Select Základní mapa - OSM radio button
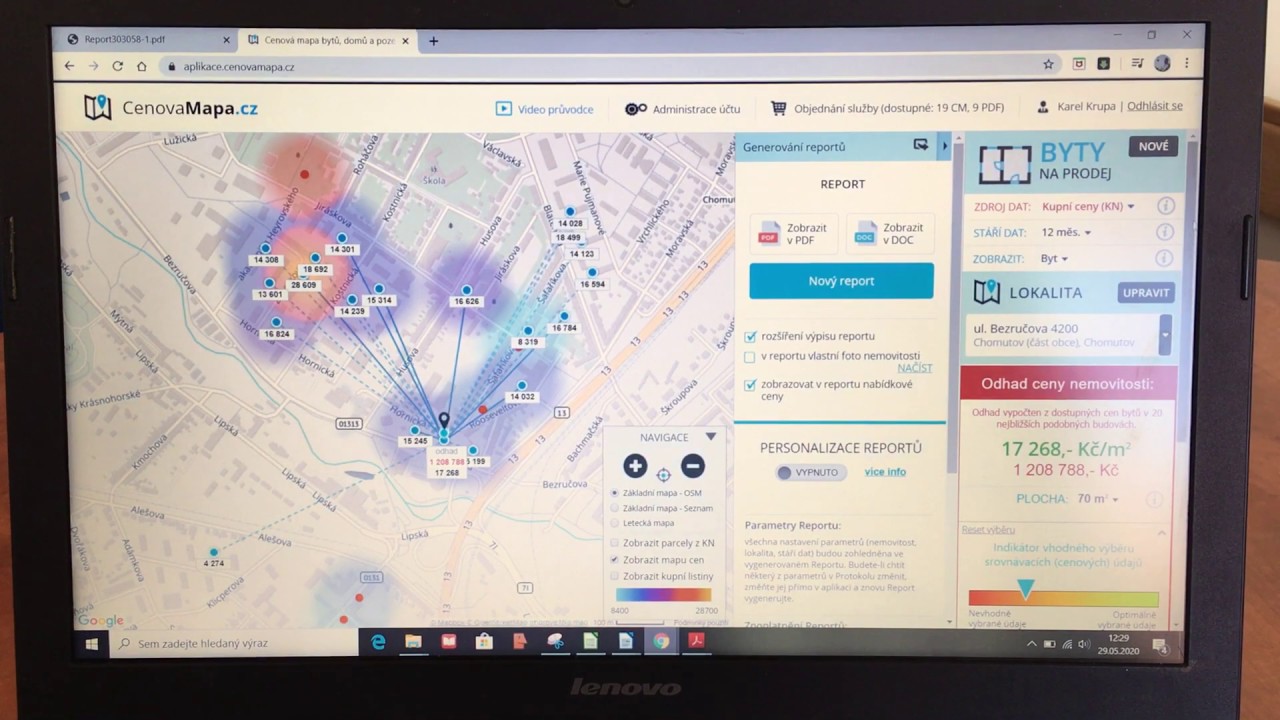The image size is (1280, 720). point(614,493)
